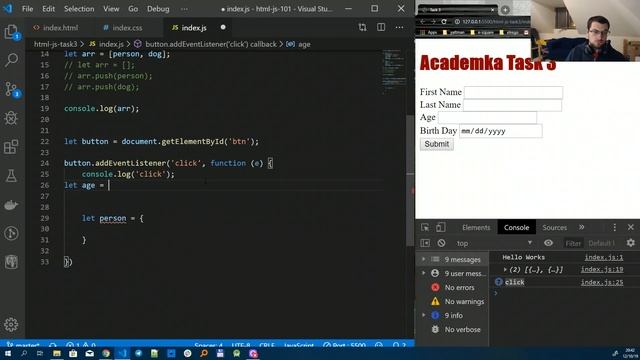This screenshot has height=360, width=640.
Task: Open Microsoft Store from taskbar
Action: coord(73,353)
